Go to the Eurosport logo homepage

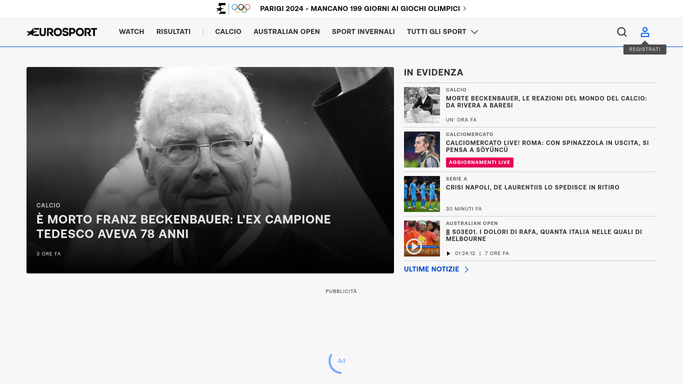coord(62,32)
